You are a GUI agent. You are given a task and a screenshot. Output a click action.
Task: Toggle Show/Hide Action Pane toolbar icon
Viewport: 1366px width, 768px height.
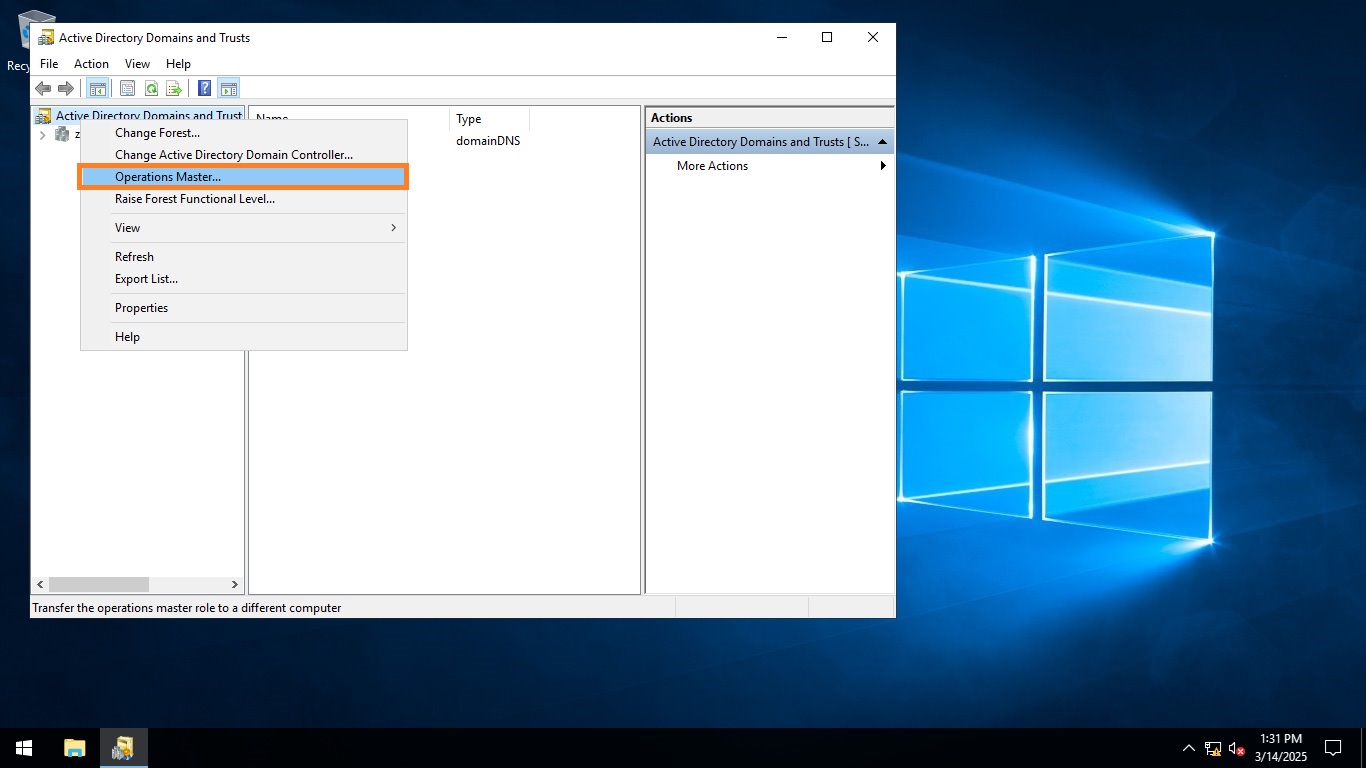[x=228, y=88]
